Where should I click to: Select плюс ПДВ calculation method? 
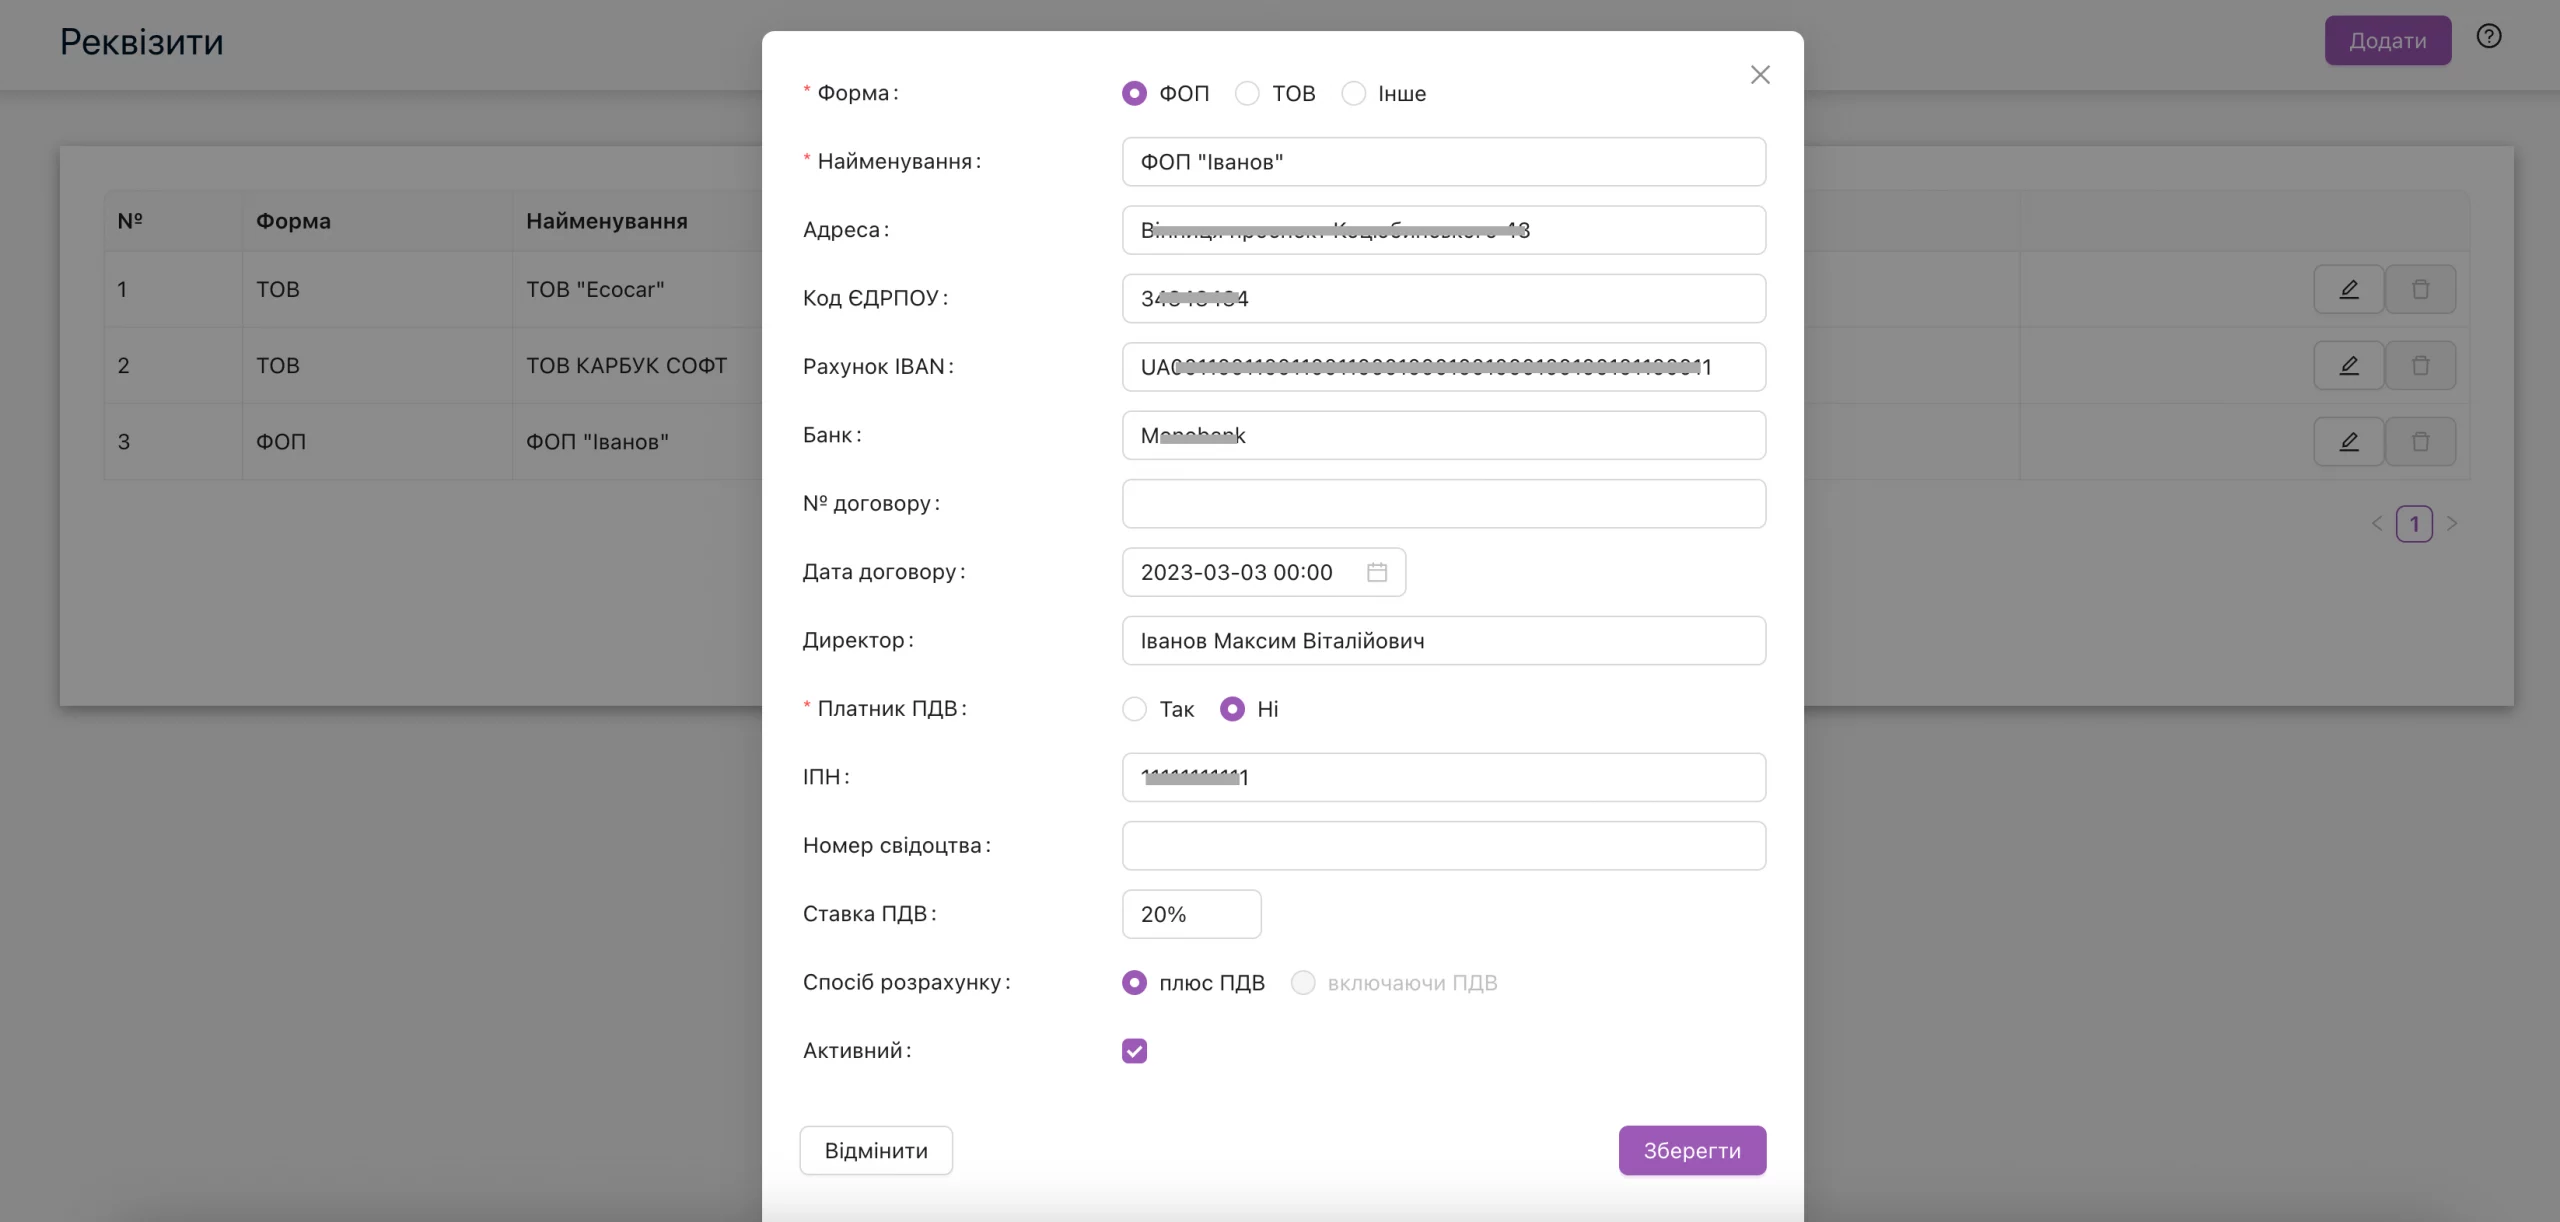click(x=1134, y=983)
